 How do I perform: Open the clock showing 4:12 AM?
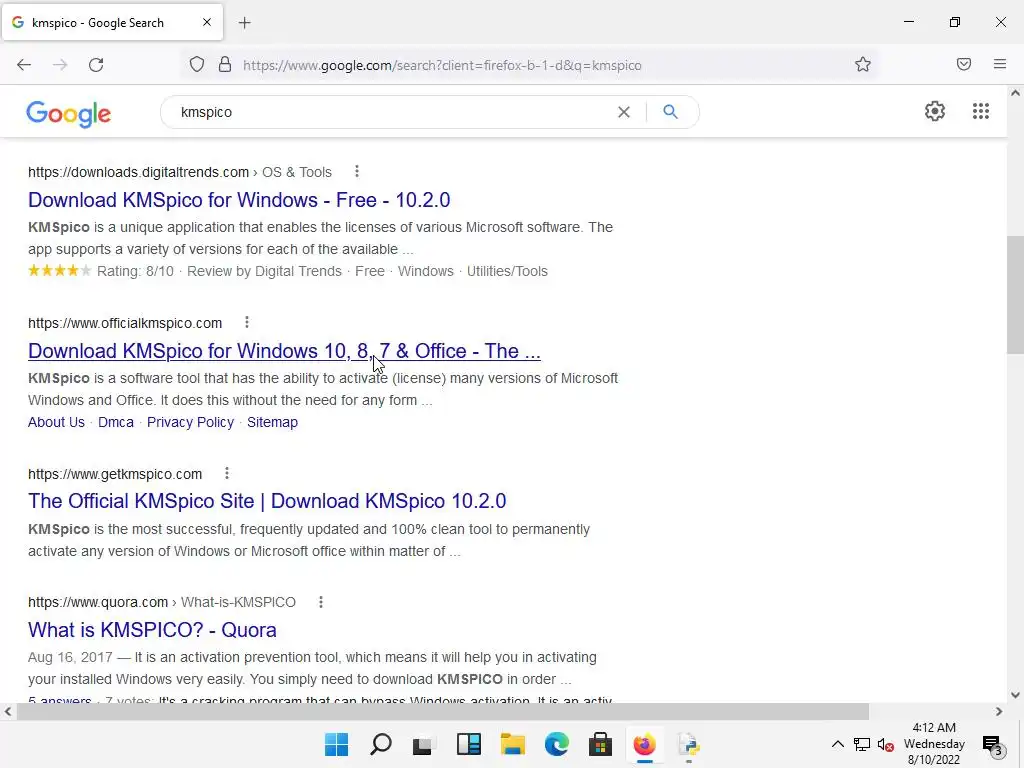coord(934,744)
